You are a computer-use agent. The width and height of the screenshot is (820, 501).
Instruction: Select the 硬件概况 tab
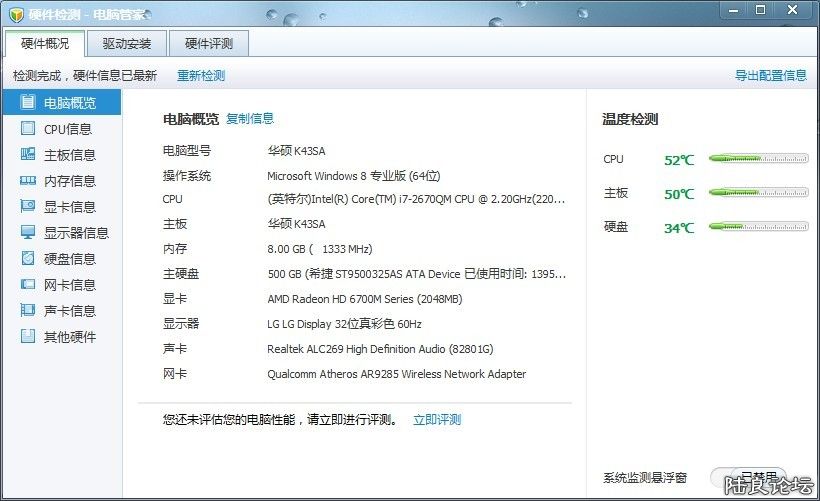tap(45, 44)
